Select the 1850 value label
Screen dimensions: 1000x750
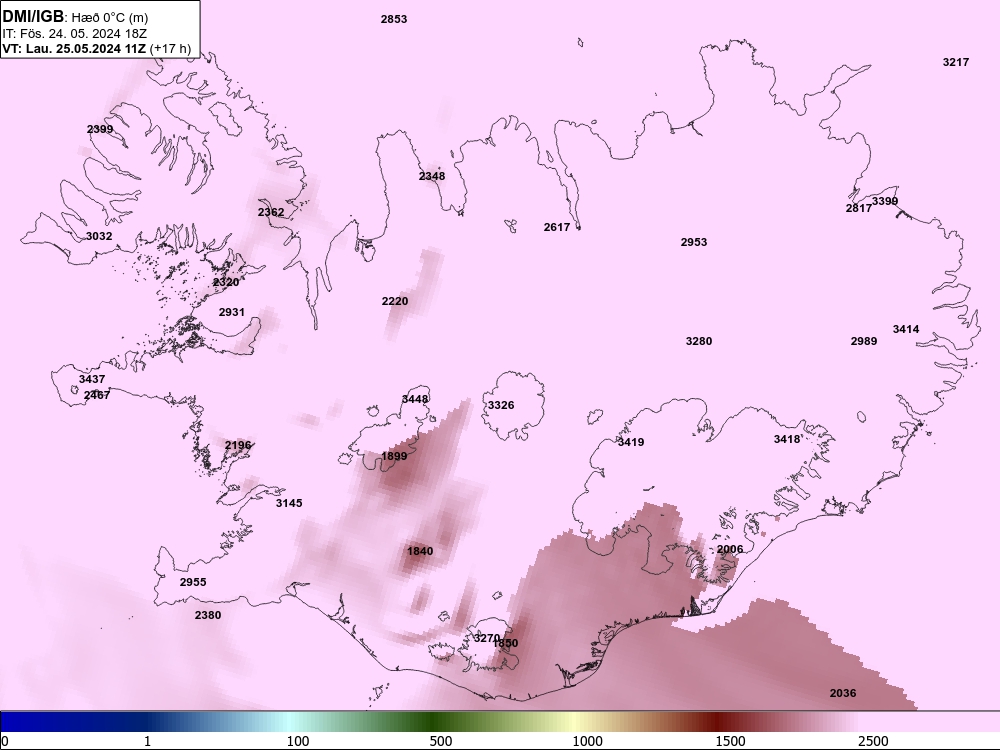[x=506, y=643]
